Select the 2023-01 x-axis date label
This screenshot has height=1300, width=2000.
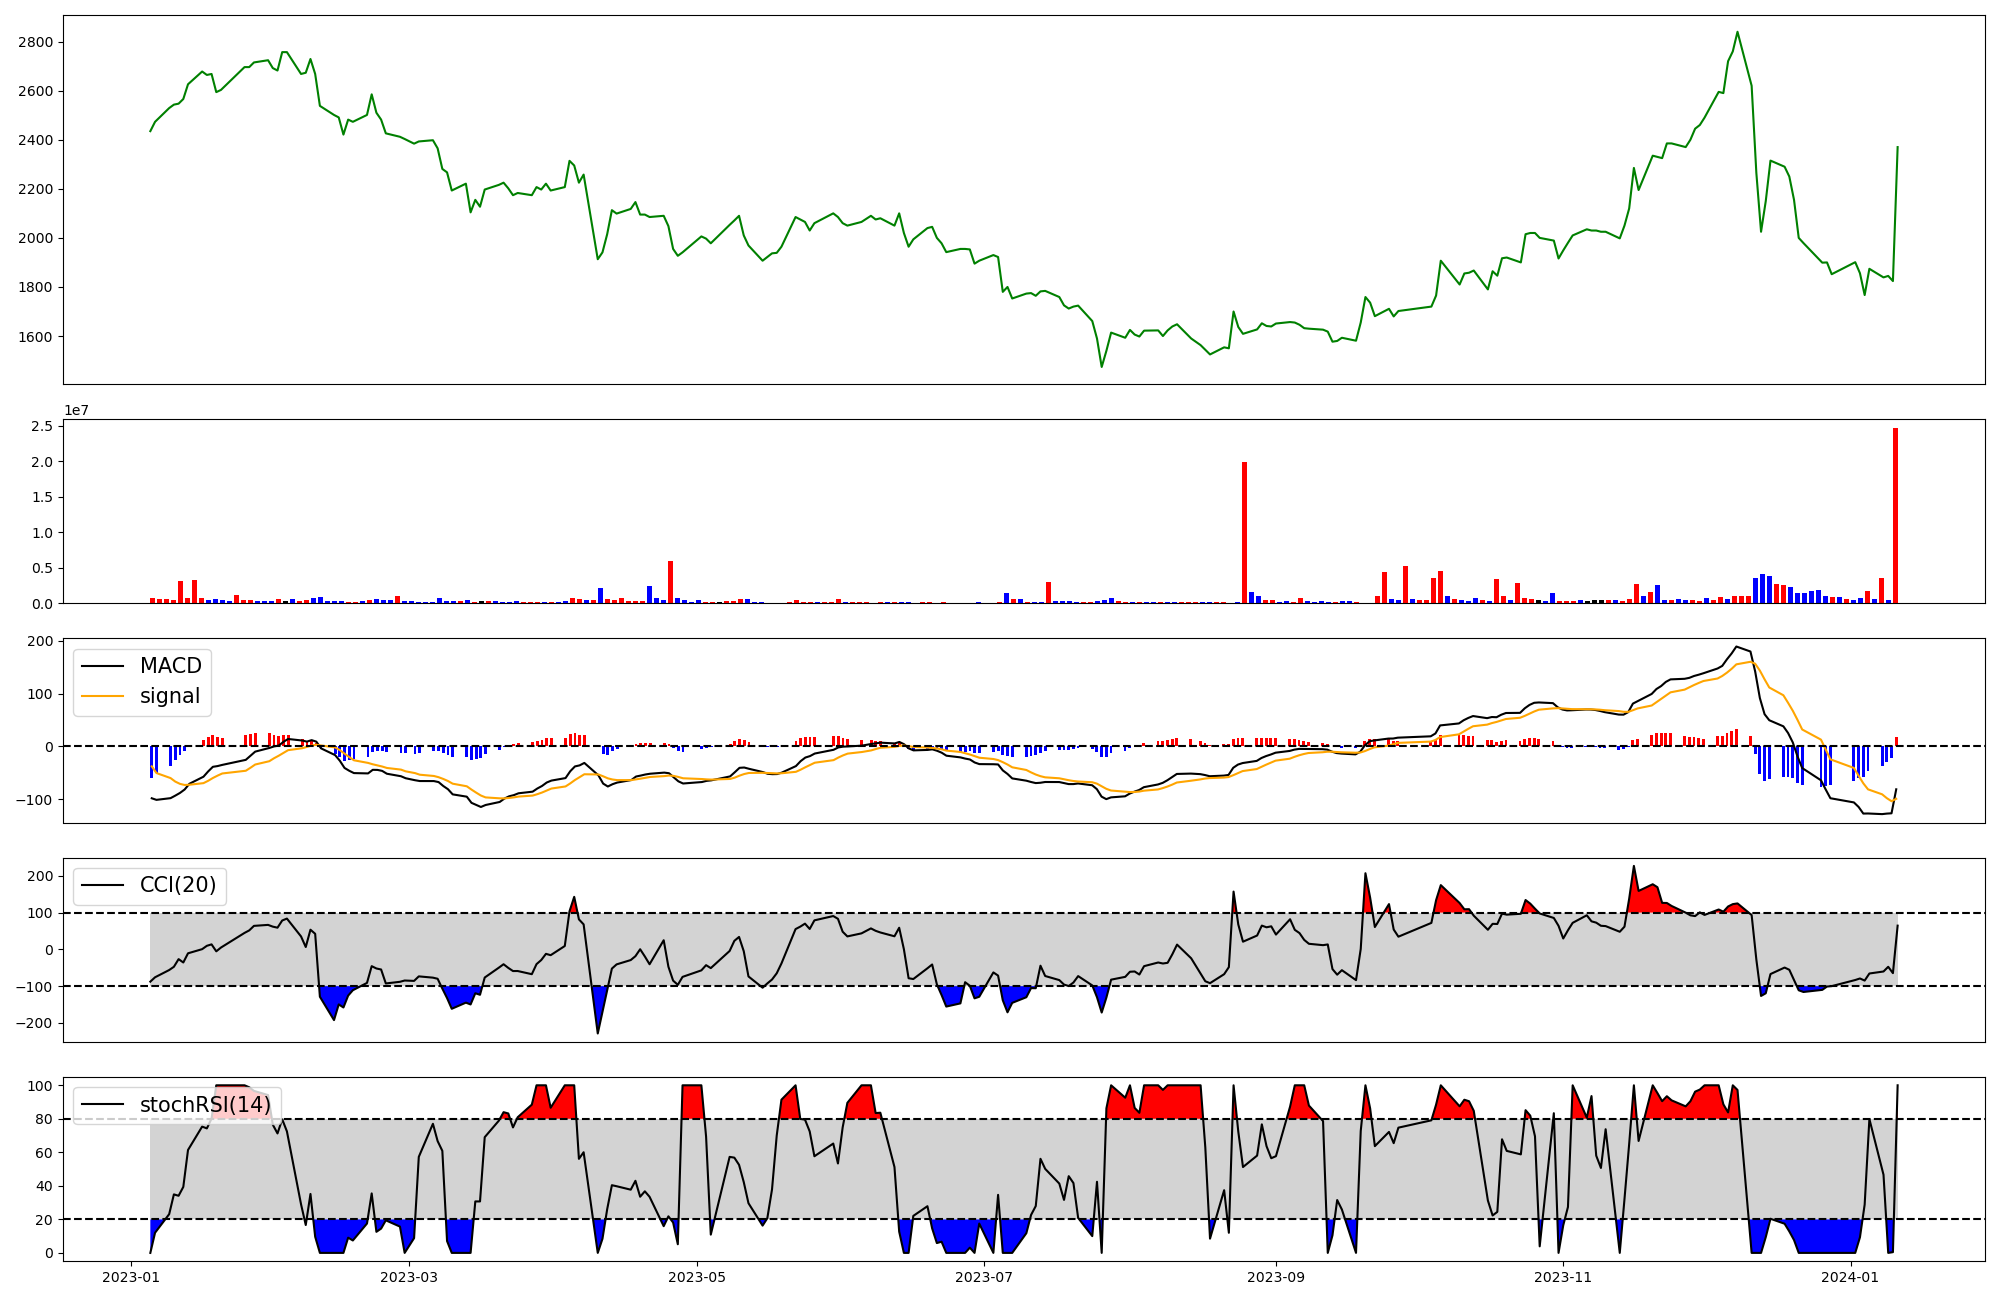130,1277
